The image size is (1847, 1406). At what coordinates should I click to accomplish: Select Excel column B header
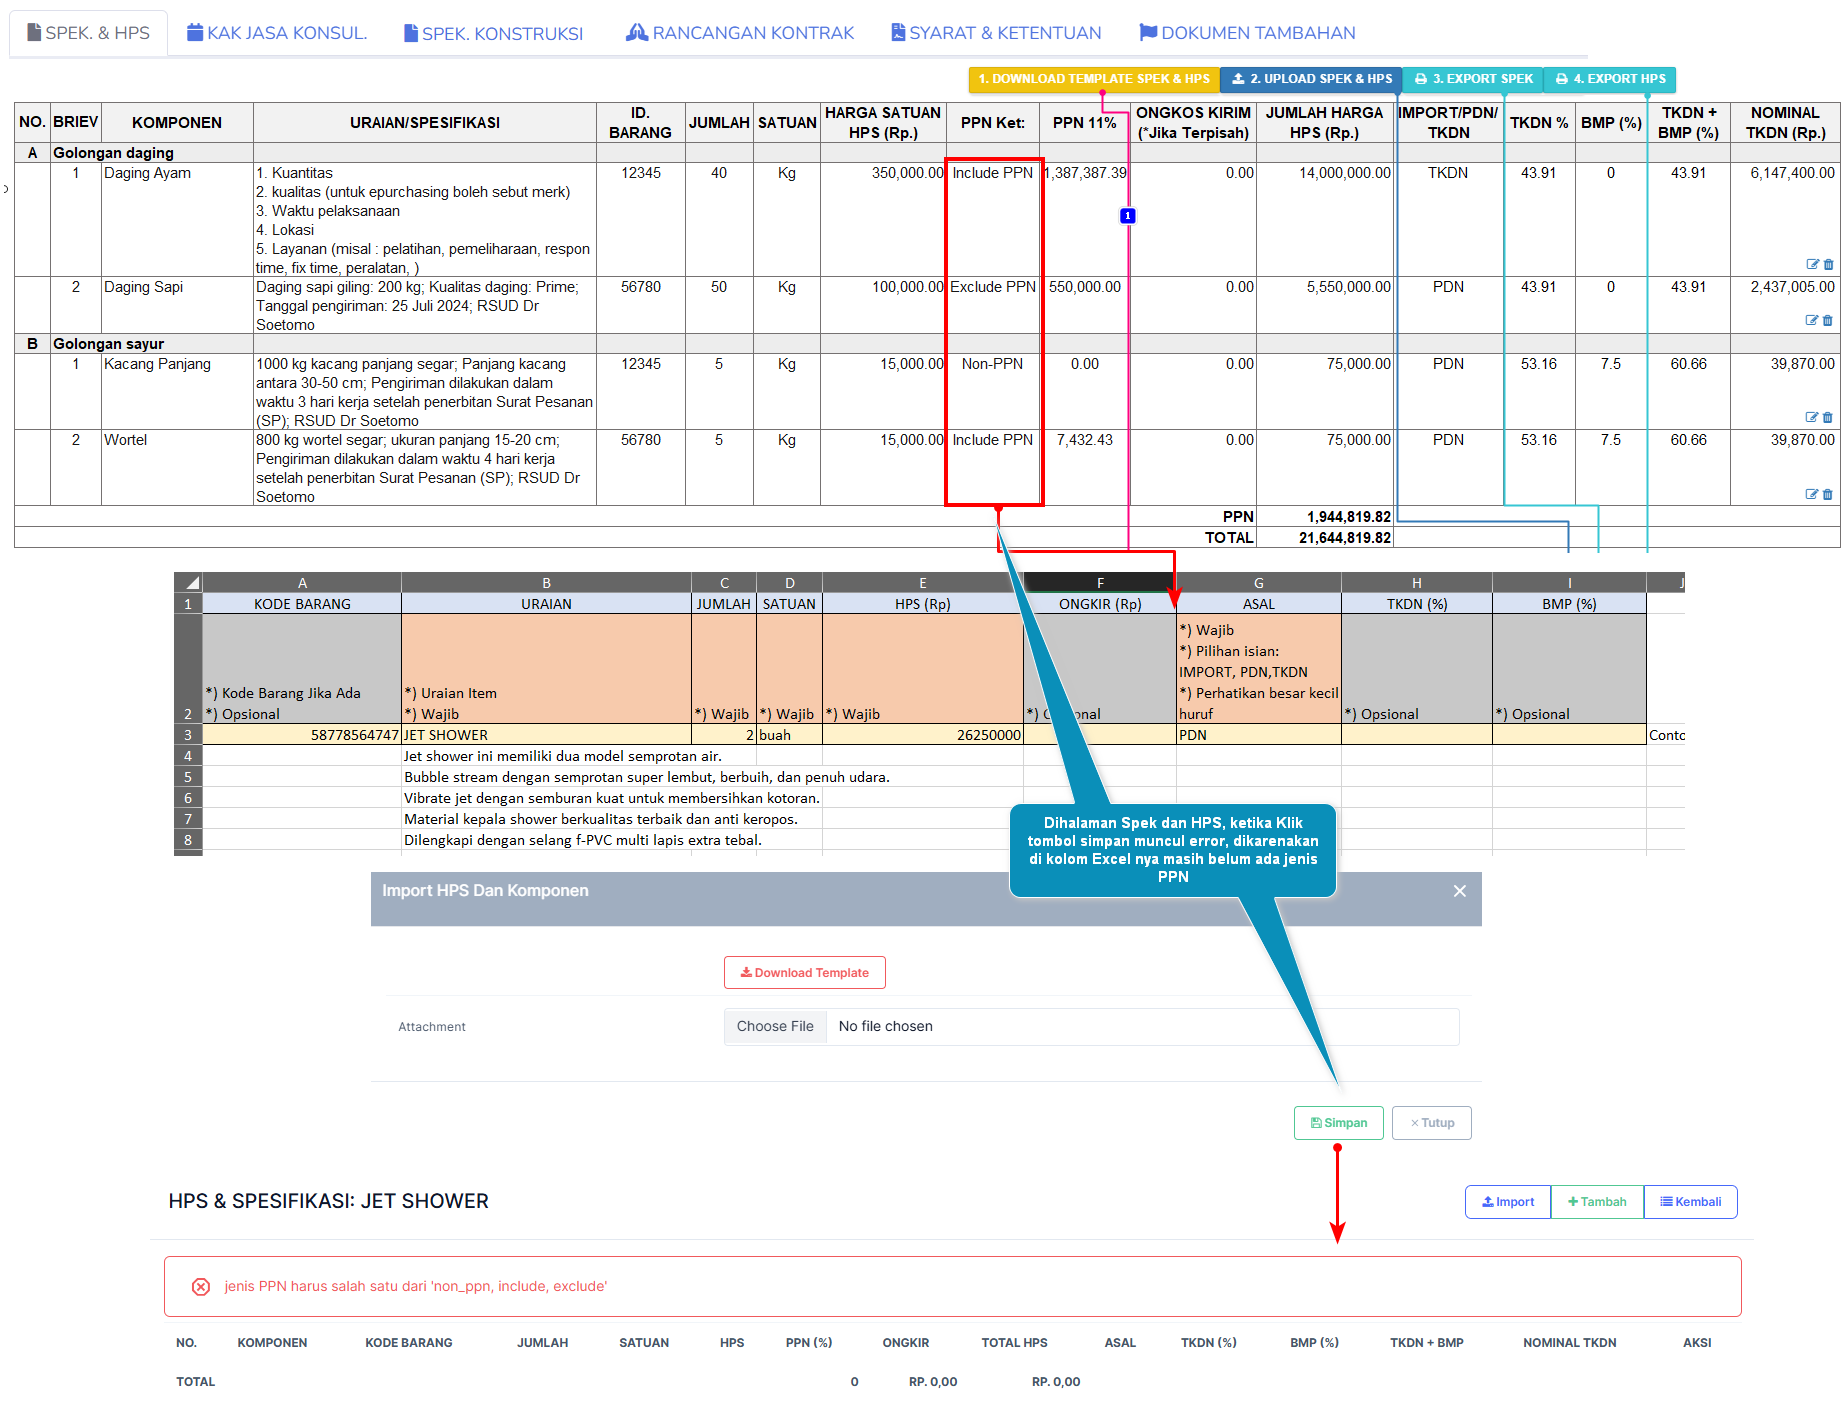(x=546, y=583)
